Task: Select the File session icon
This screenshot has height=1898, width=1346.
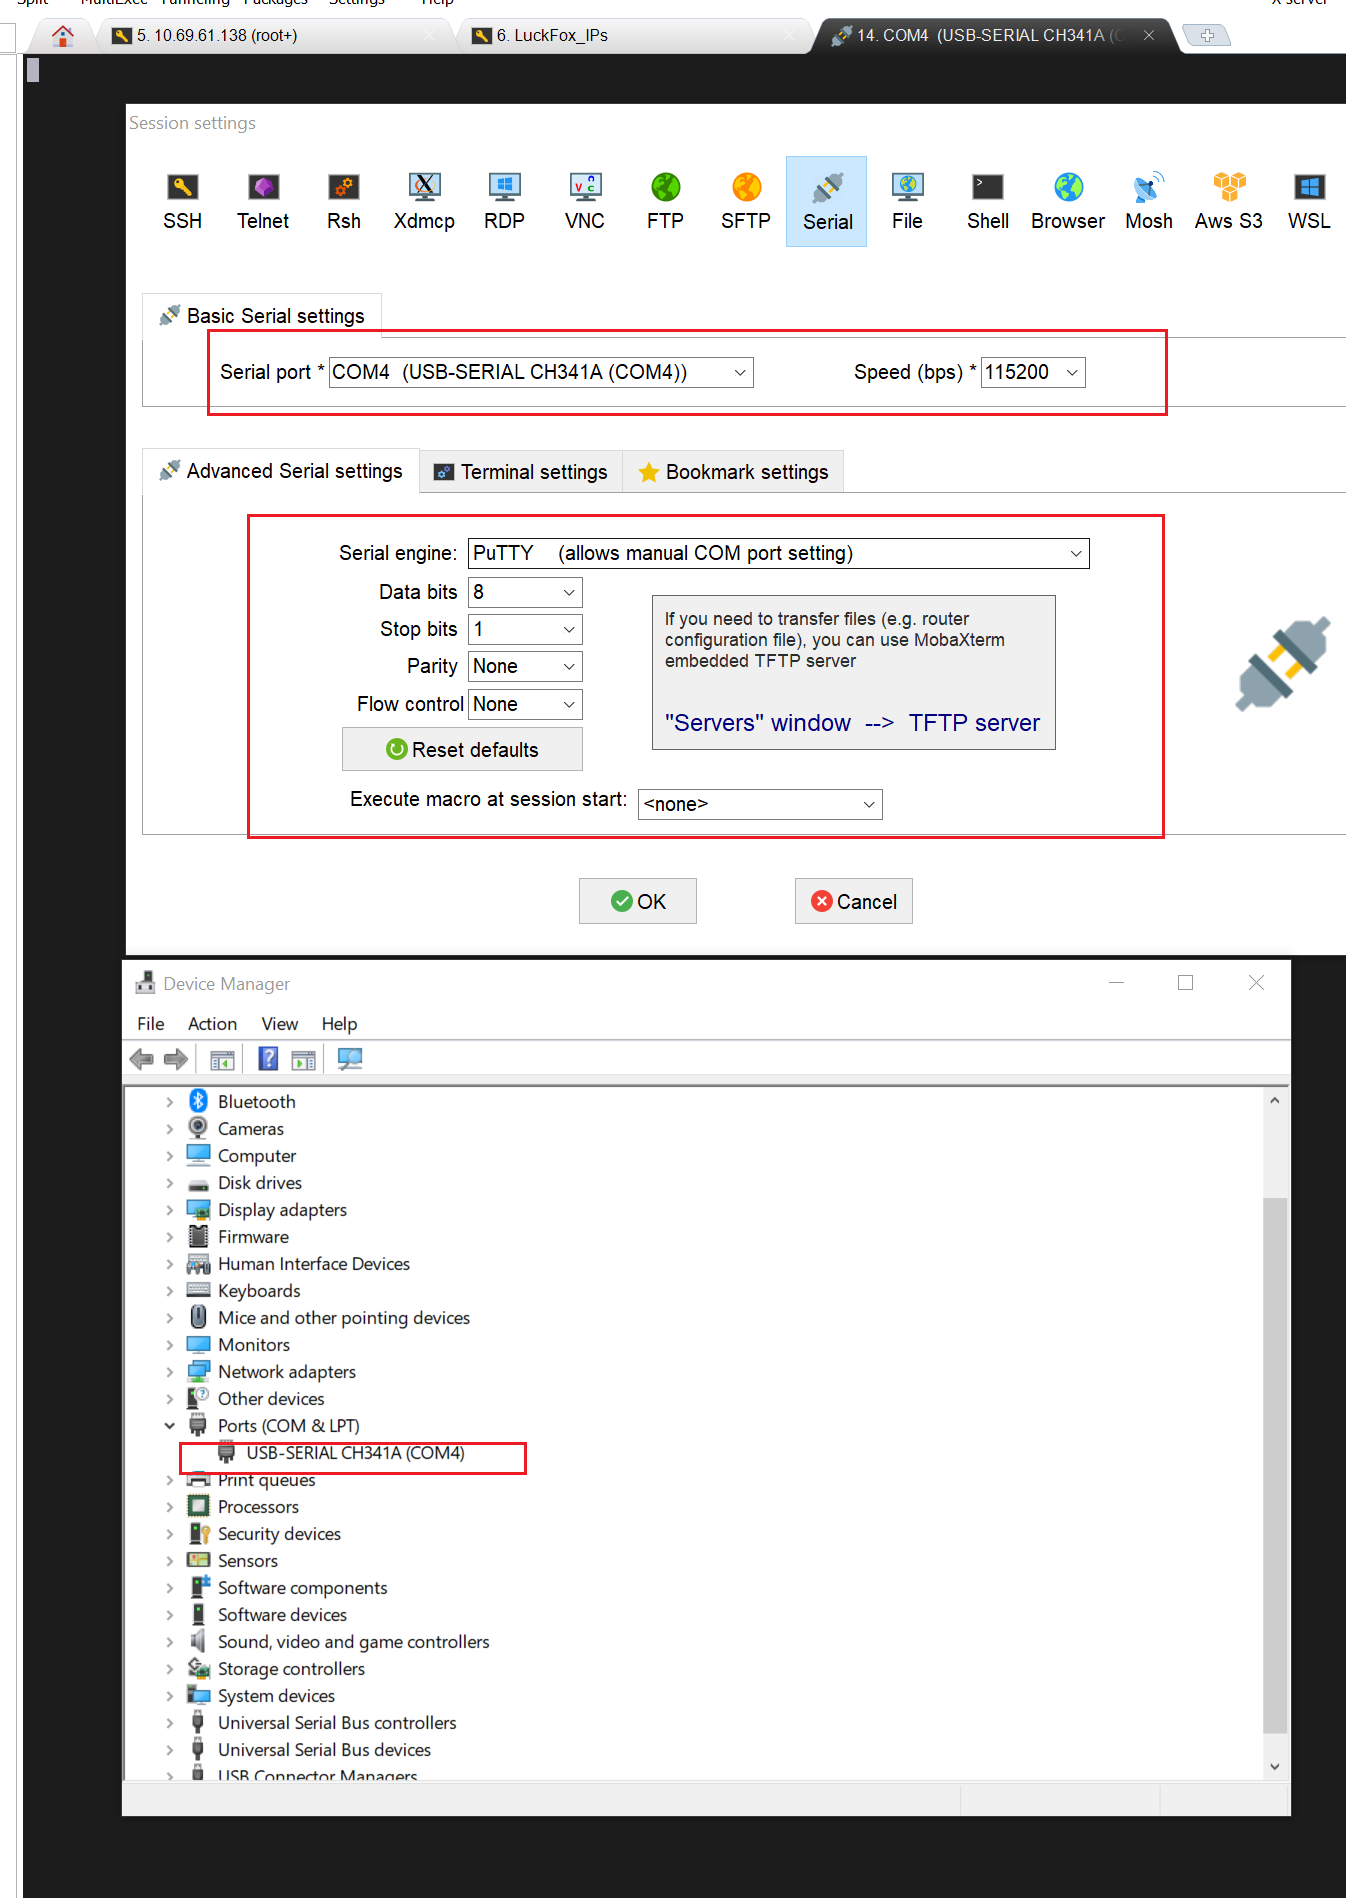Action: [x=907, y=201]
